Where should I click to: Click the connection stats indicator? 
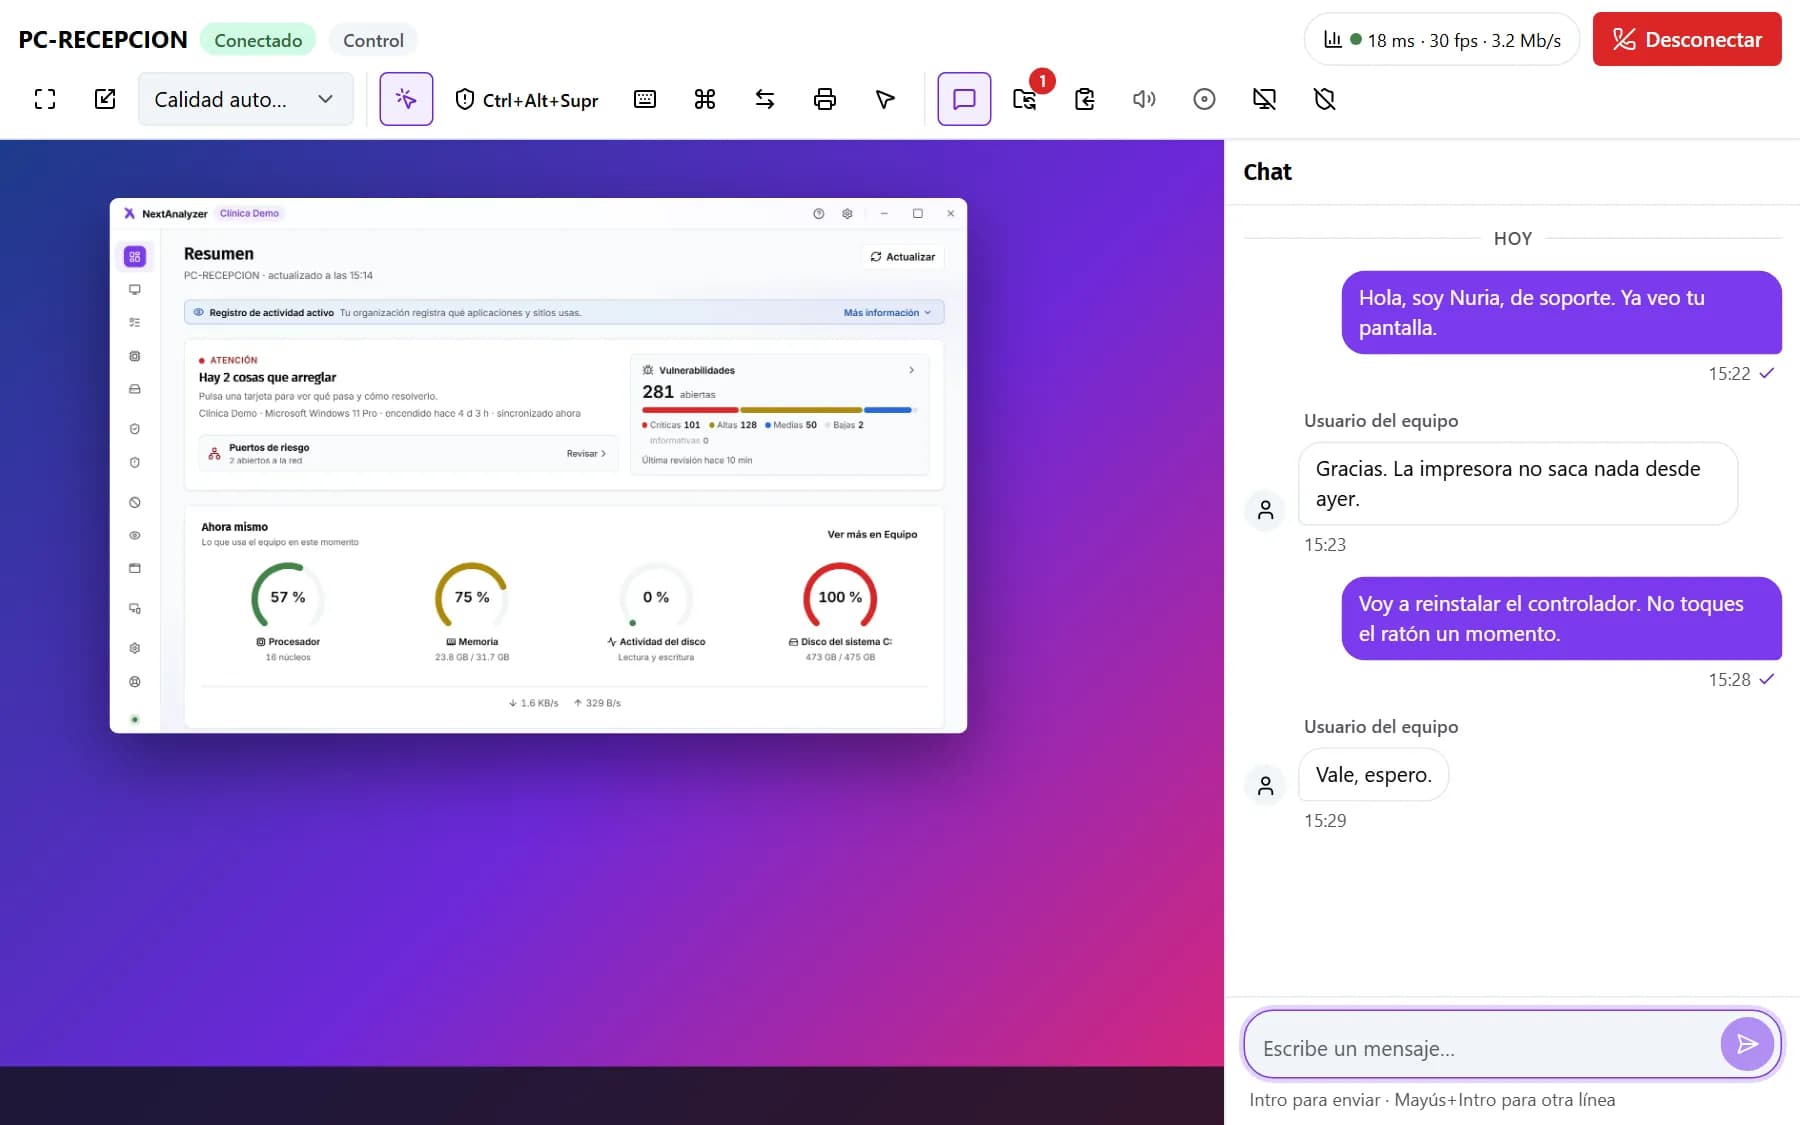click(x=1441, y=40)
